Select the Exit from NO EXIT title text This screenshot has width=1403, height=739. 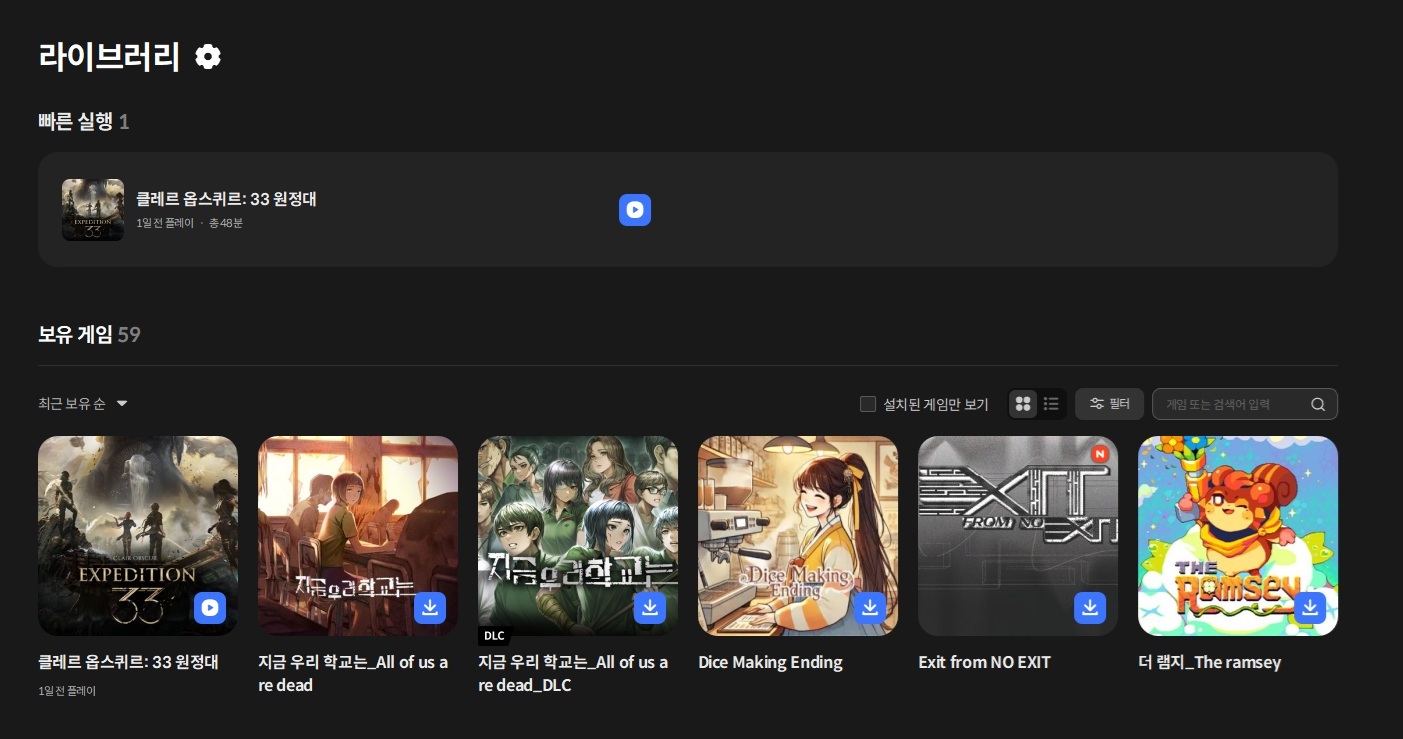click(984, 662)
